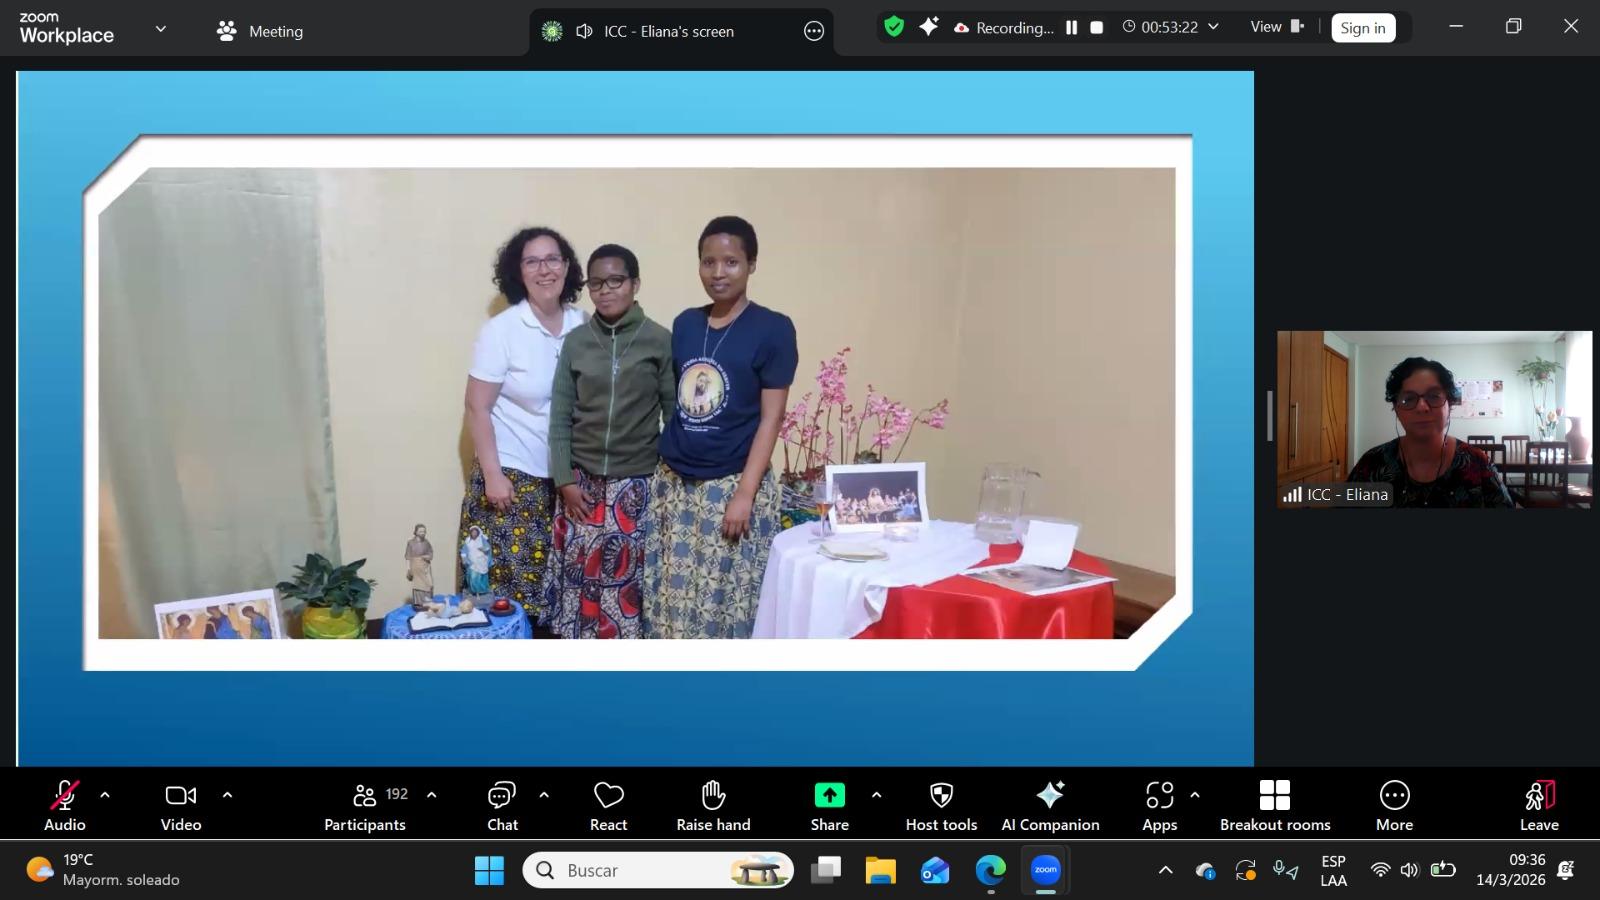This screenshot has height=900, width=1600.
Task: Open Breakout rooms
Action: click(x=1275, y=806)
